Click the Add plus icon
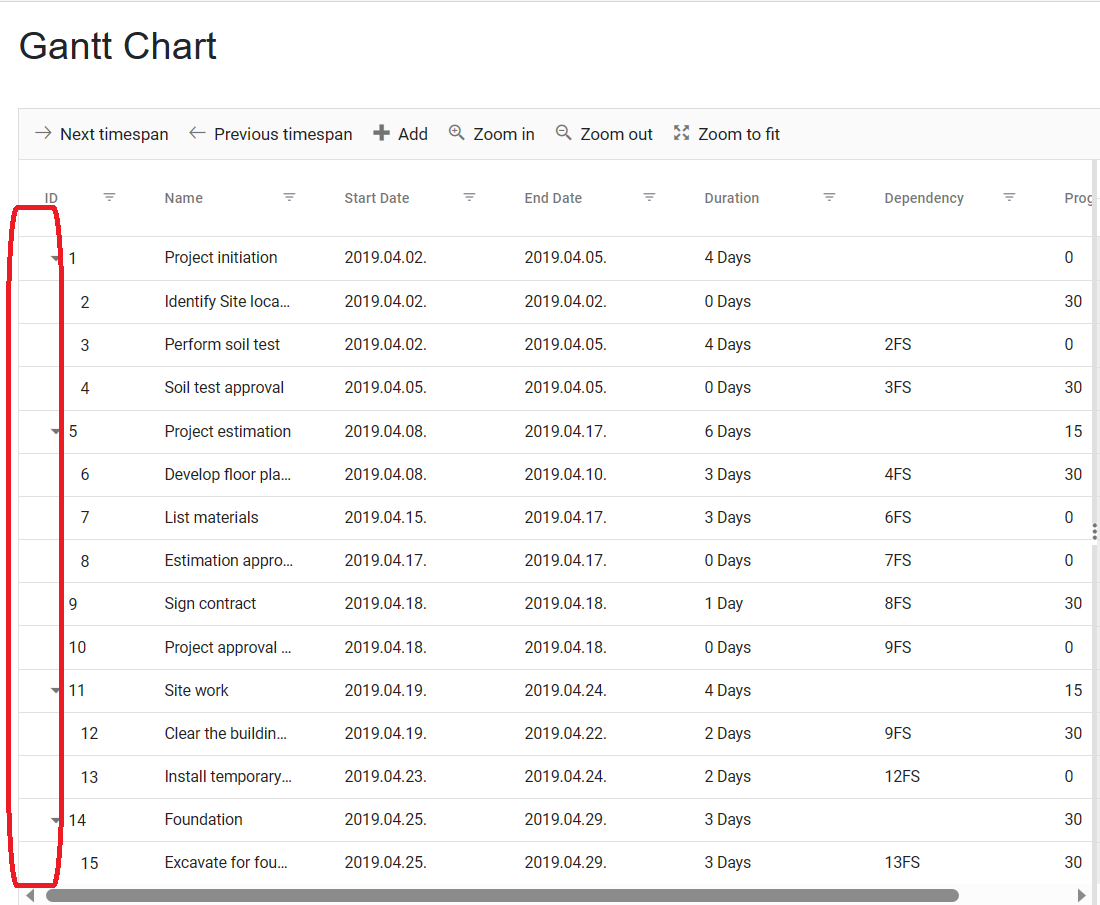Viewport: 1100px width, 905px height. coord(381,133)
